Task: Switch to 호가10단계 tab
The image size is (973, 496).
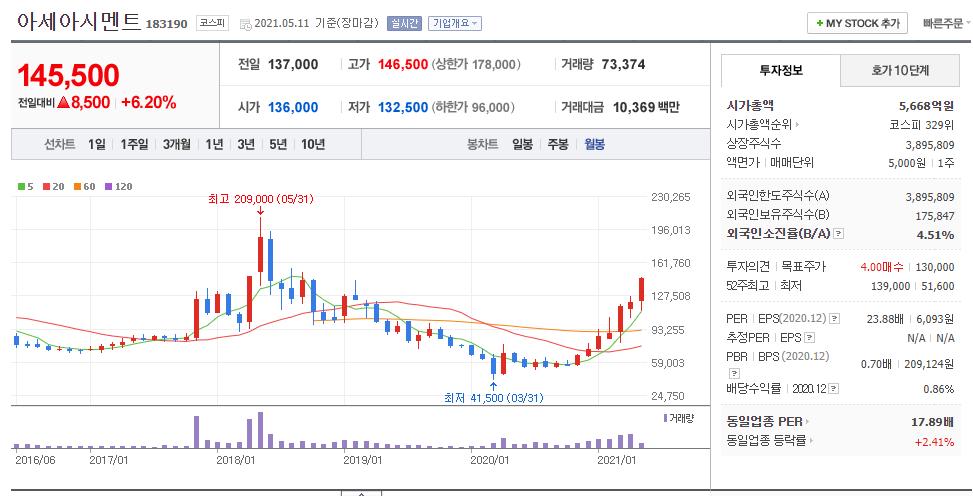Action: pyautogui.click(x=900, y=71)
